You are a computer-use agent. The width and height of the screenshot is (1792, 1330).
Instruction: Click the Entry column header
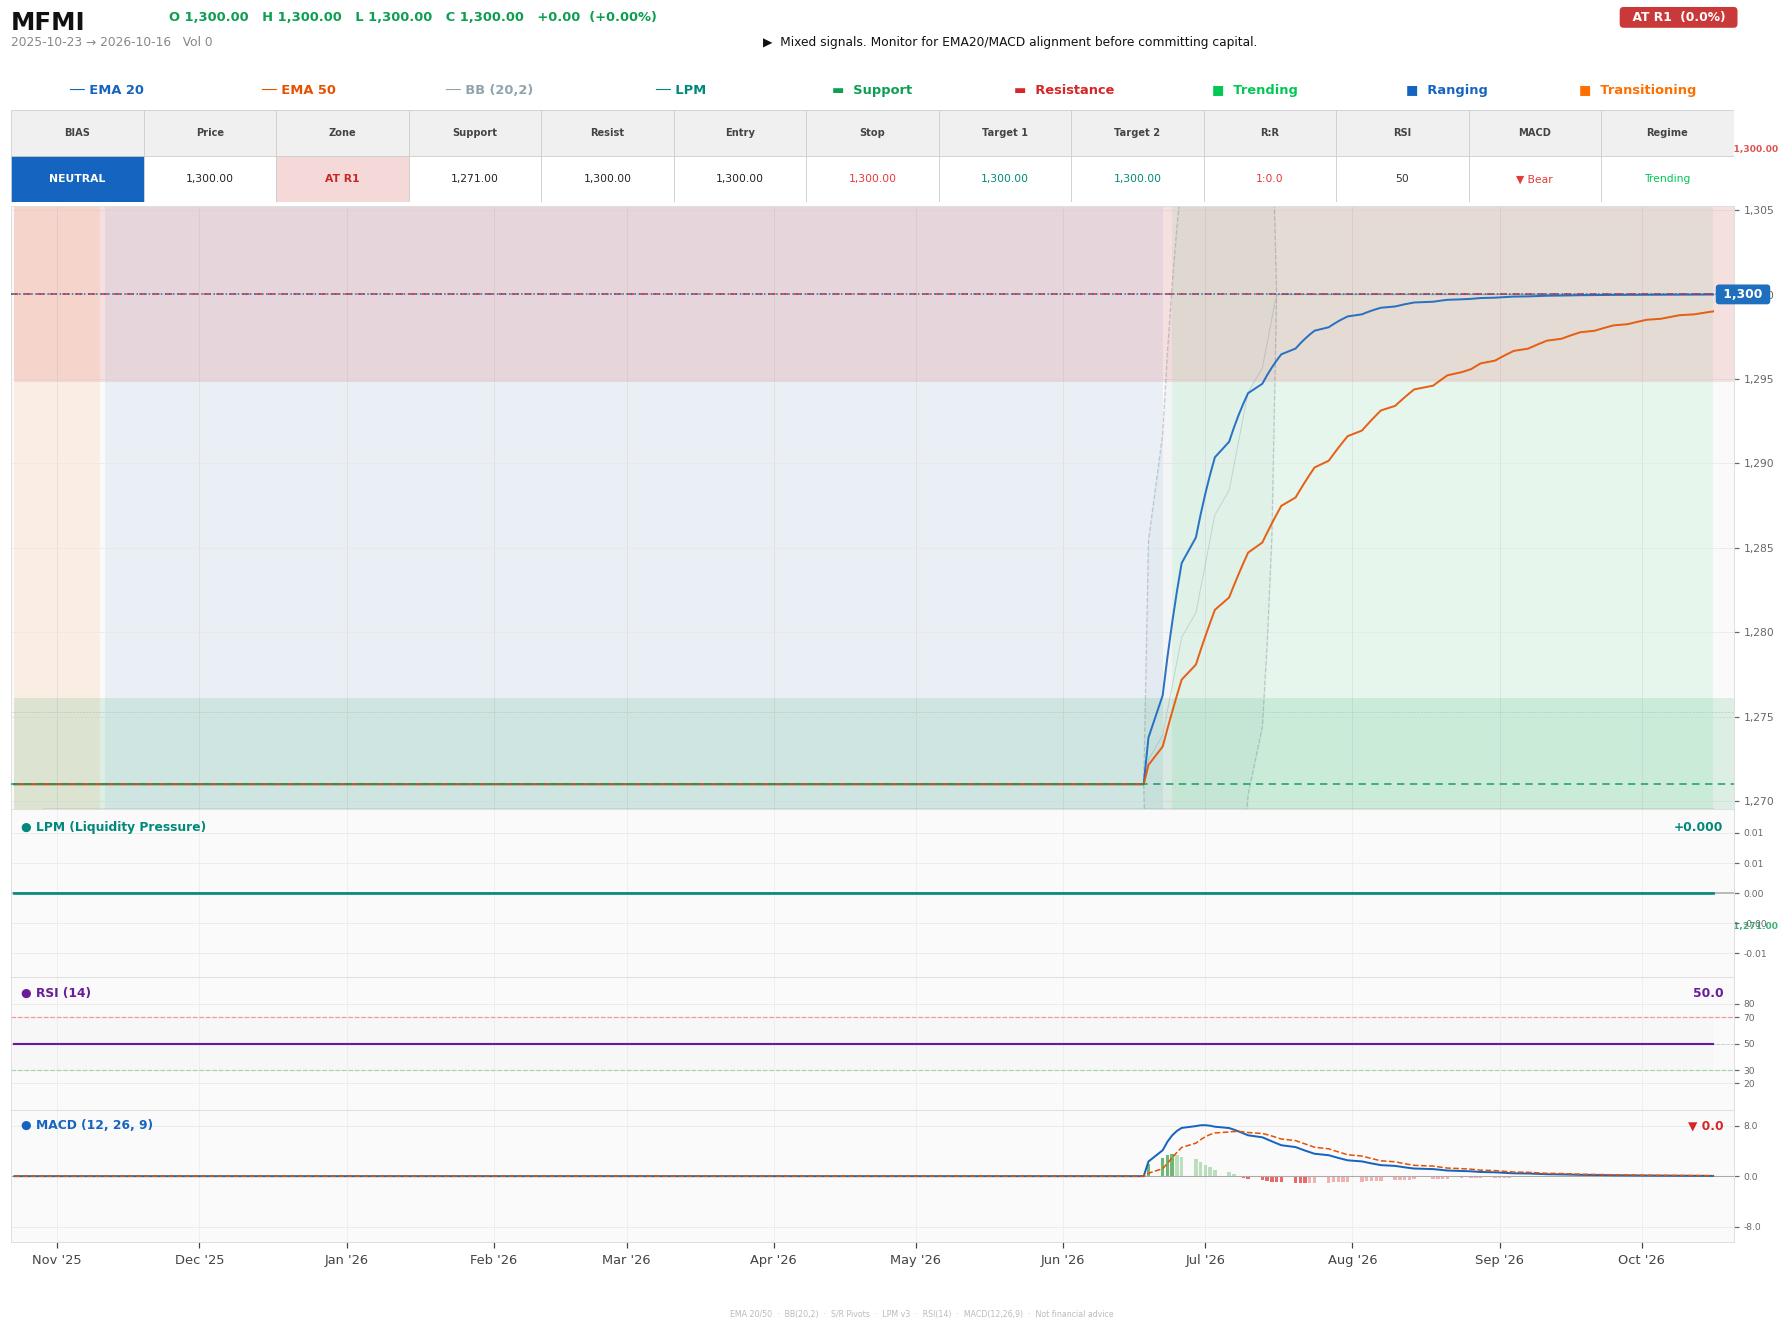coord(740,133)
